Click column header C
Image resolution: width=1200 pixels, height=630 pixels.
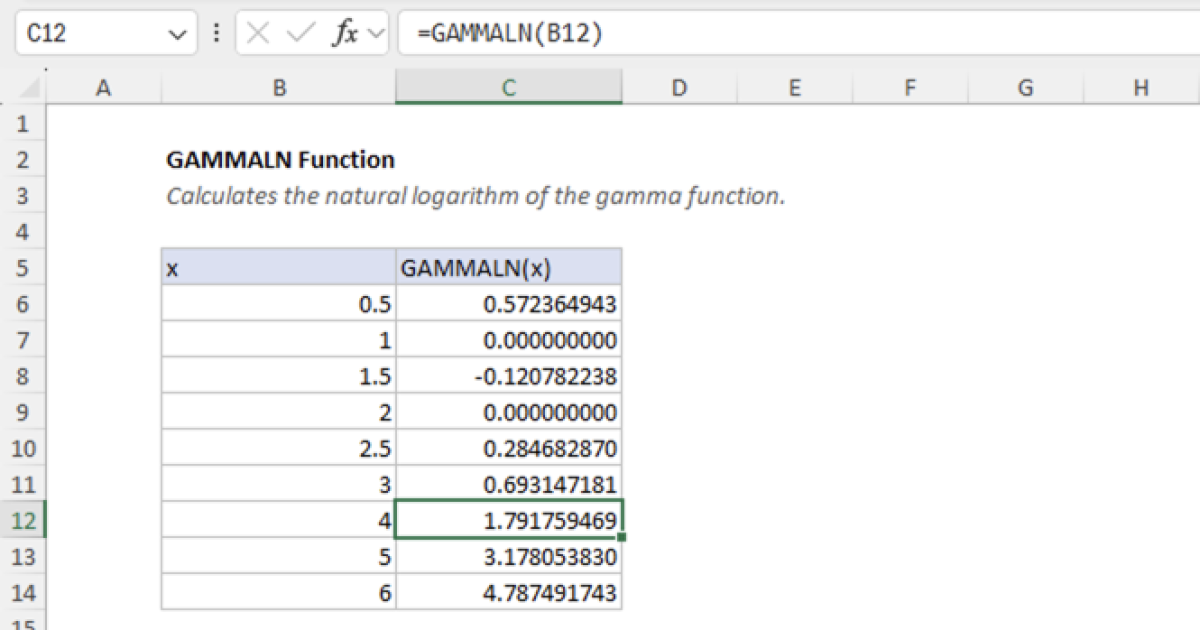pos(509,87)
